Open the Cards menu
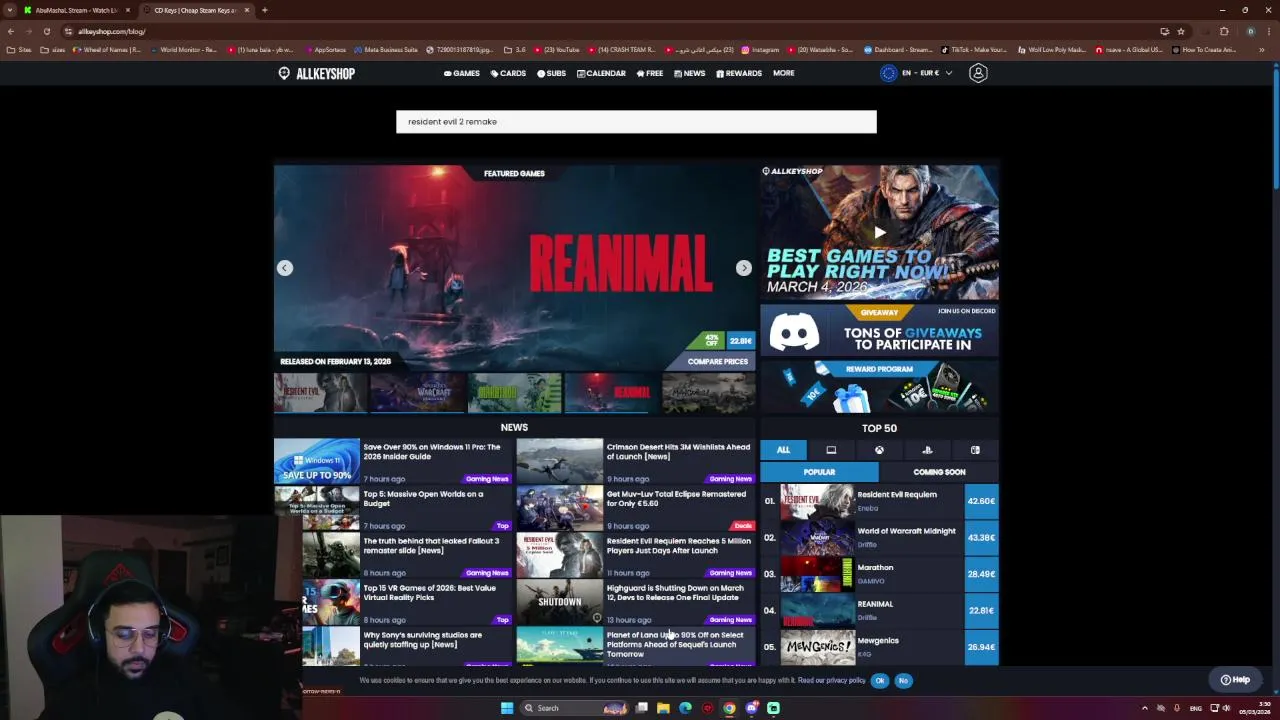This screenshot has width=1280, height=720. click(x=508, y=73)
